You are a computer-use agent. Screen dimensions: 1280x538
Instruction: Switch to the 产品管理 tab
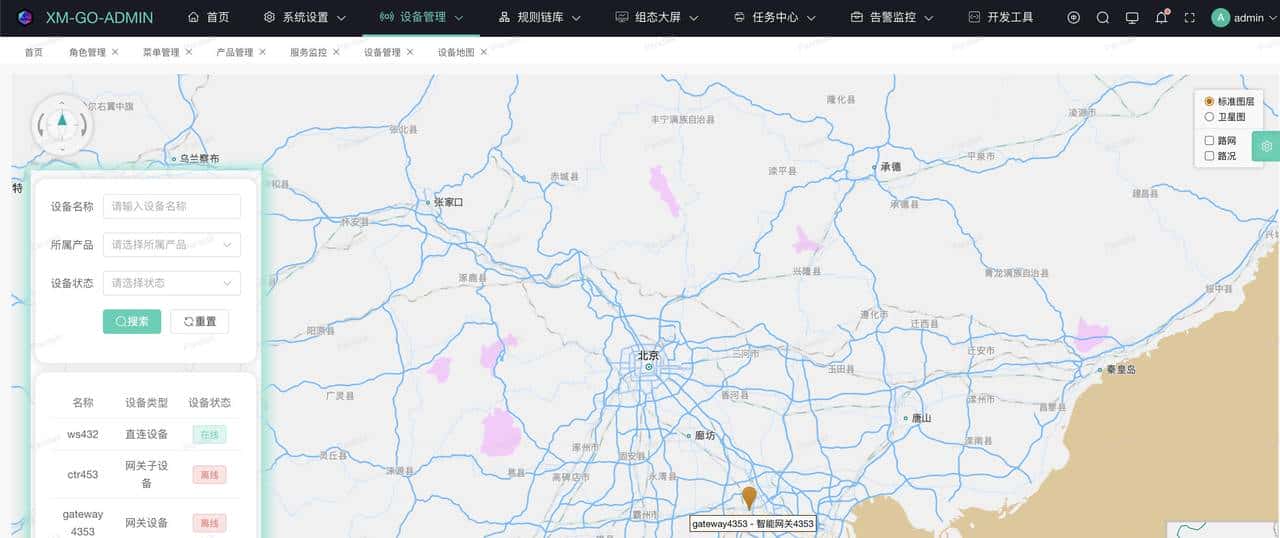235,52
